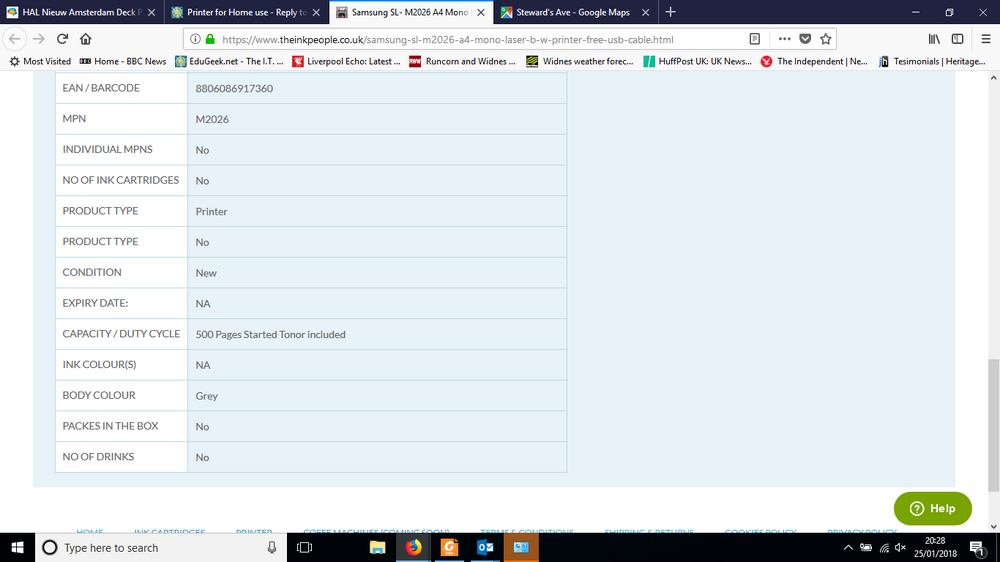Open the Firefox home page icon

coord(85,39)
